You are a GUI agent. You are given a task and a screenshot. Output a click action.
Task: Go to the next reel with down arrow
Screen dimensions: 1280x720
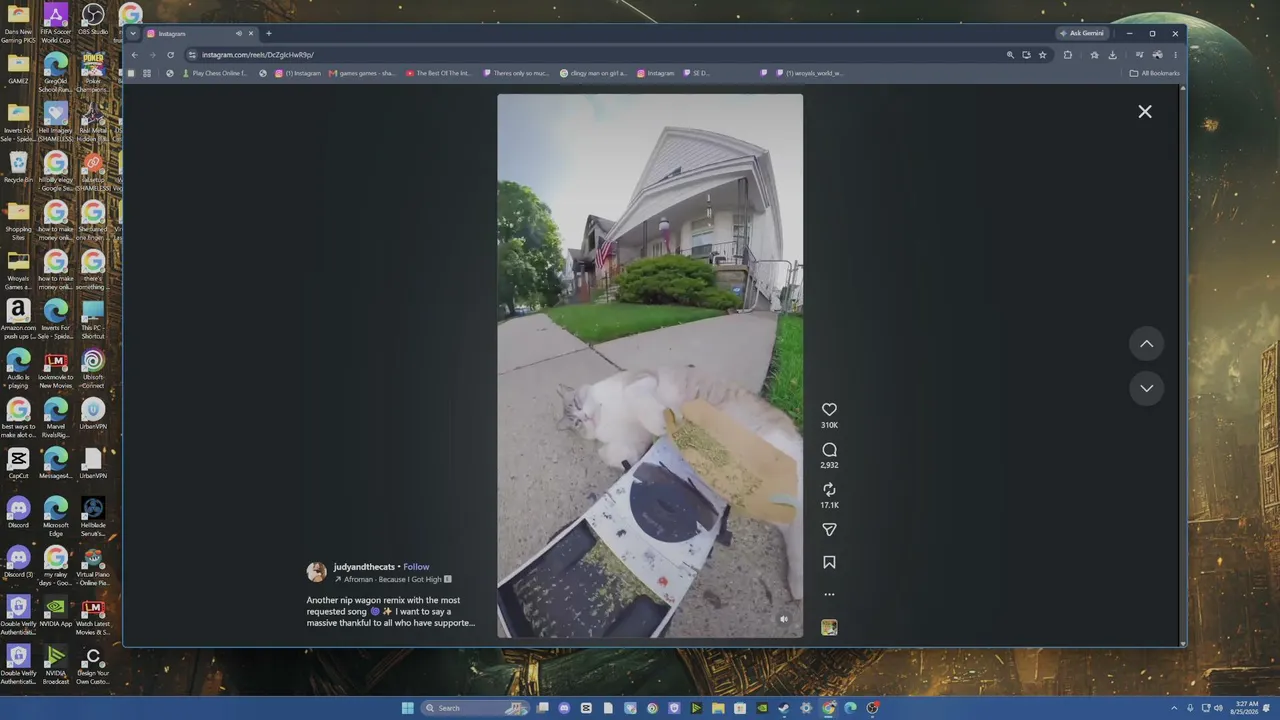click(x=1147, y=388)
